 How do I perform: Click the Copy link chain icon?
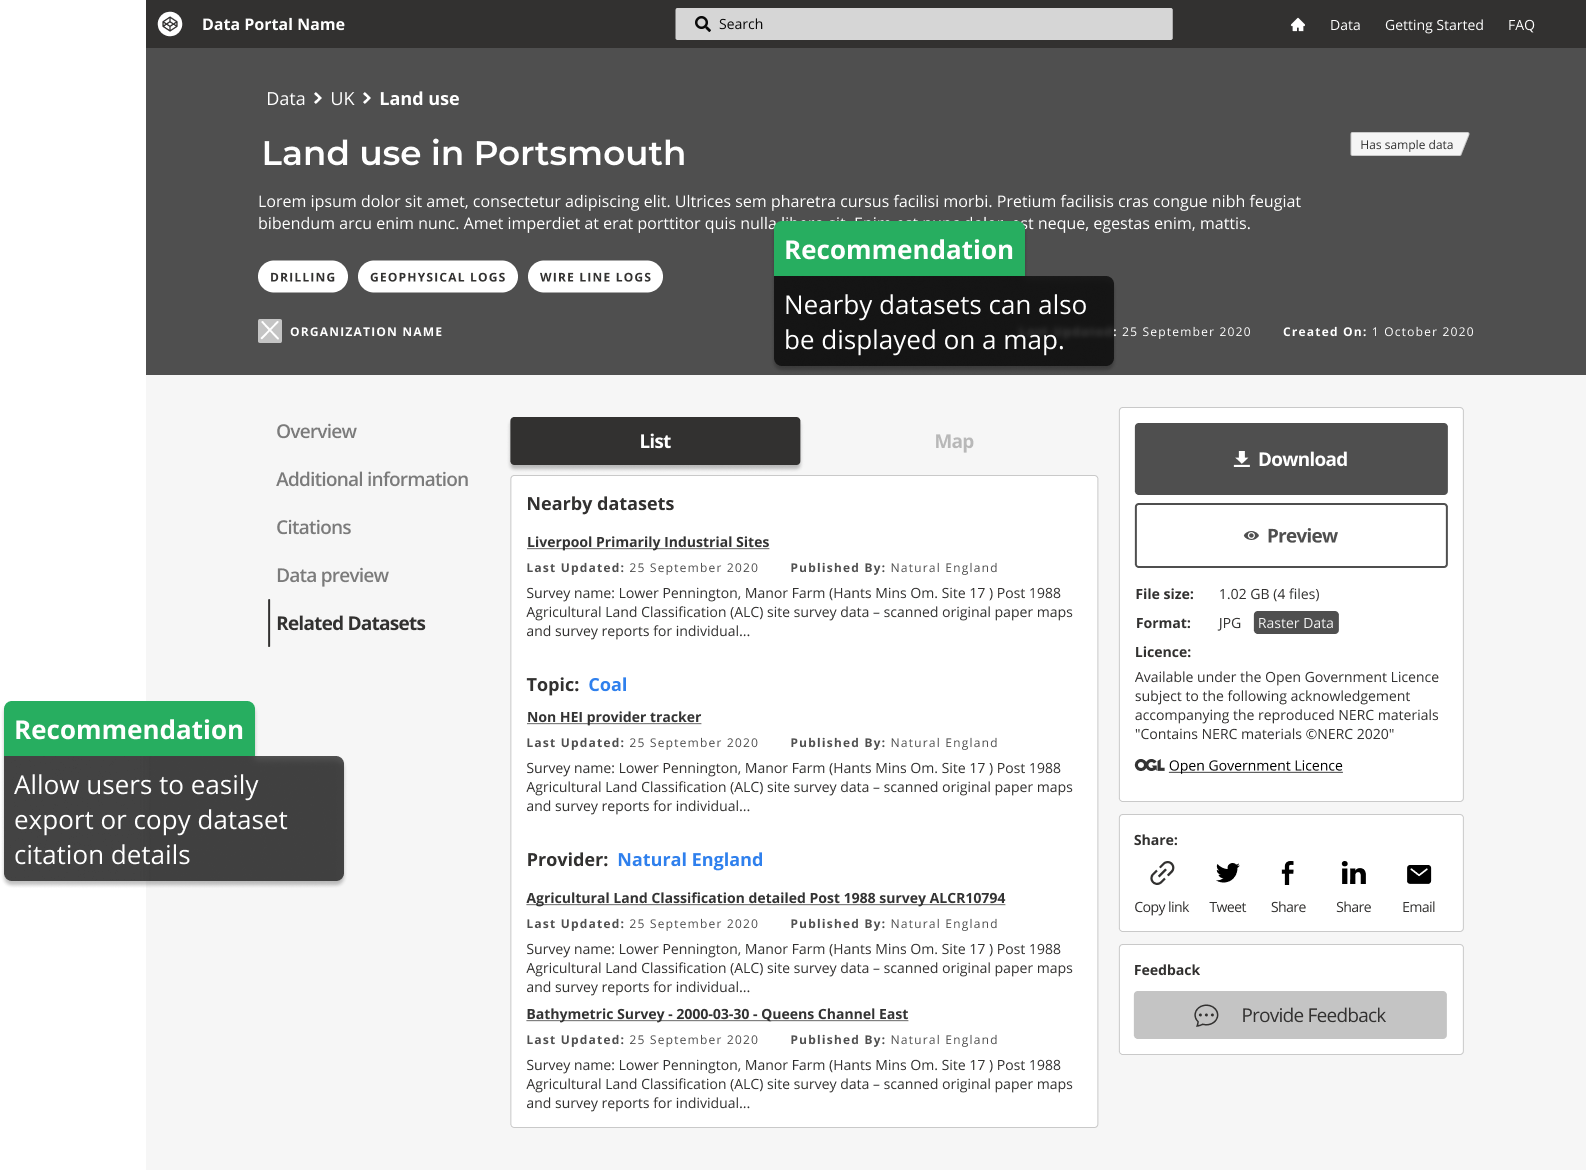point(1162,873)
